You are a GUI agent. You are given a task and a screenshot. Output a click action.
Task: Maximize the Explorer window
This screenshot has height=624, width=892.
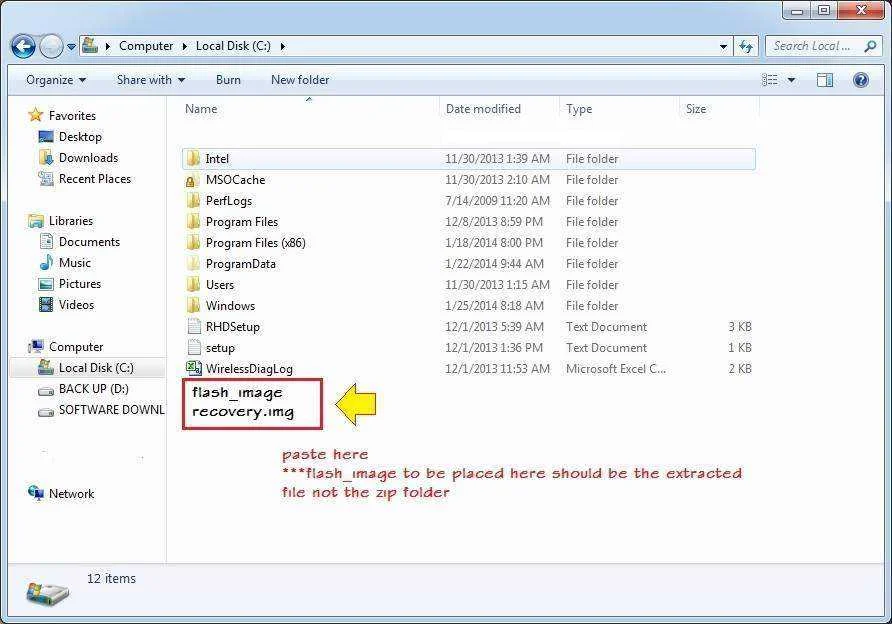click(824, 10)
